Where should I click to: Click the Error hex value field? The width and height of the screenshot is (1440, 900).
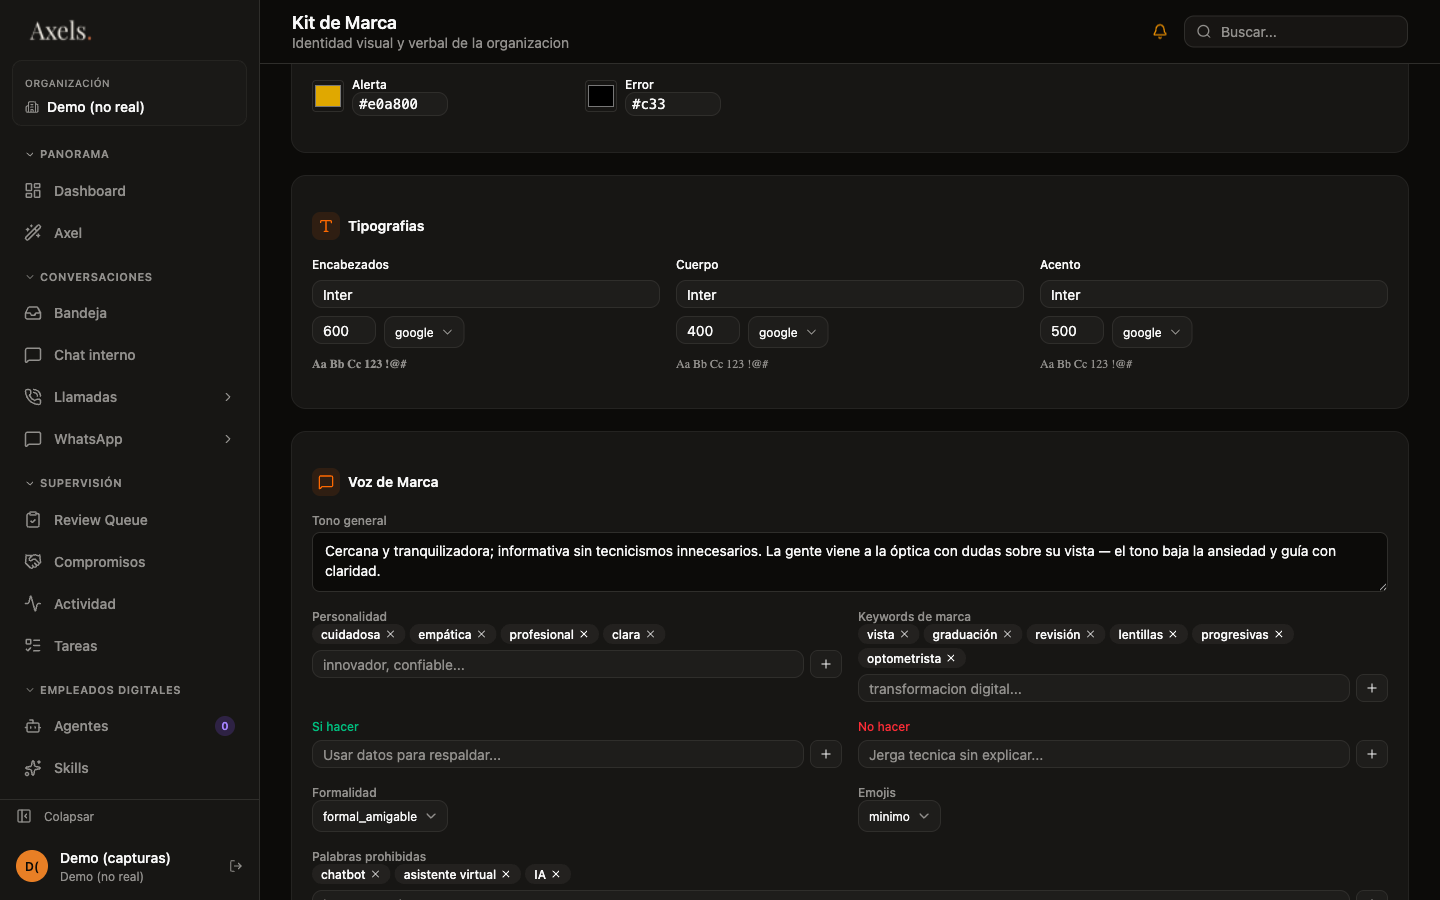pos(673,104)
